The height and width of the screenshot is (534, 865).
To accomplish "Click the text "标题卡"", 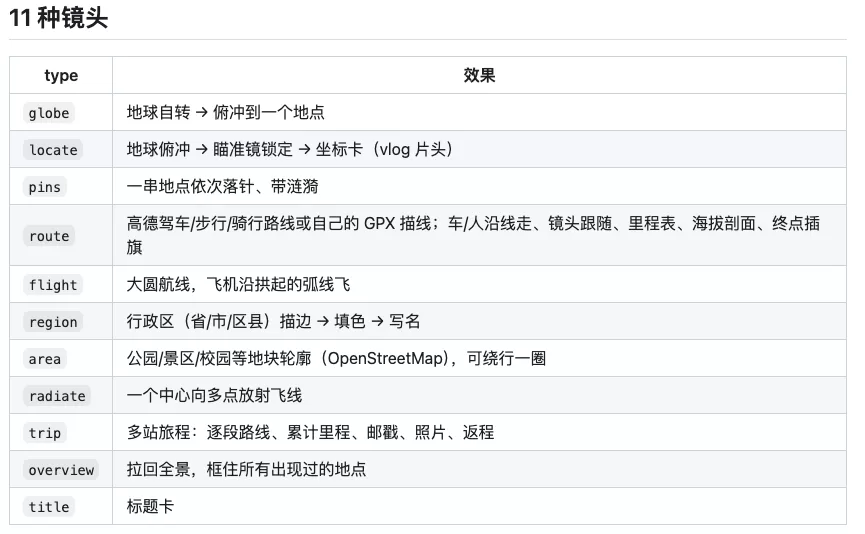I will click(150, 506).
